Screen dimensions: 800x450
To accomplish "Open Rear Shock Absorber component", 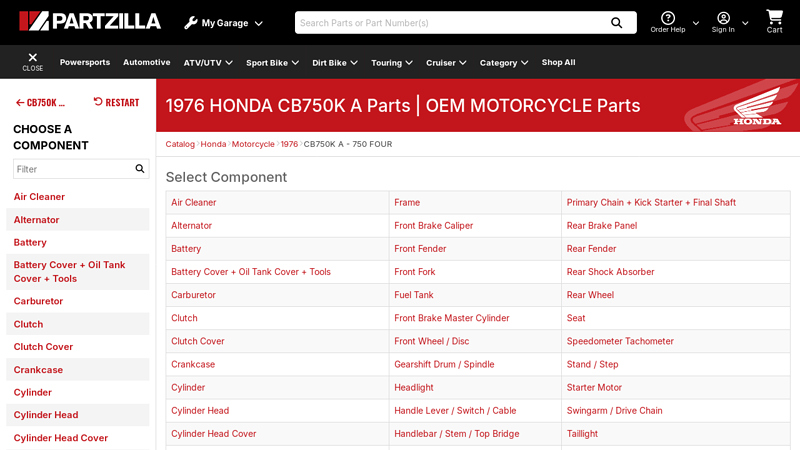I will tap(610, 272).
